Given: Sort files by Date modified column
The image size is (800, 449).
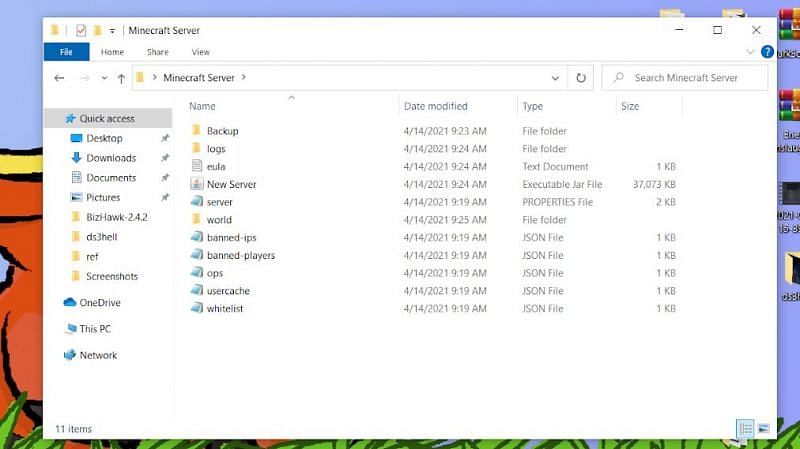Looking at the screenshot, I should coord(435,106).
